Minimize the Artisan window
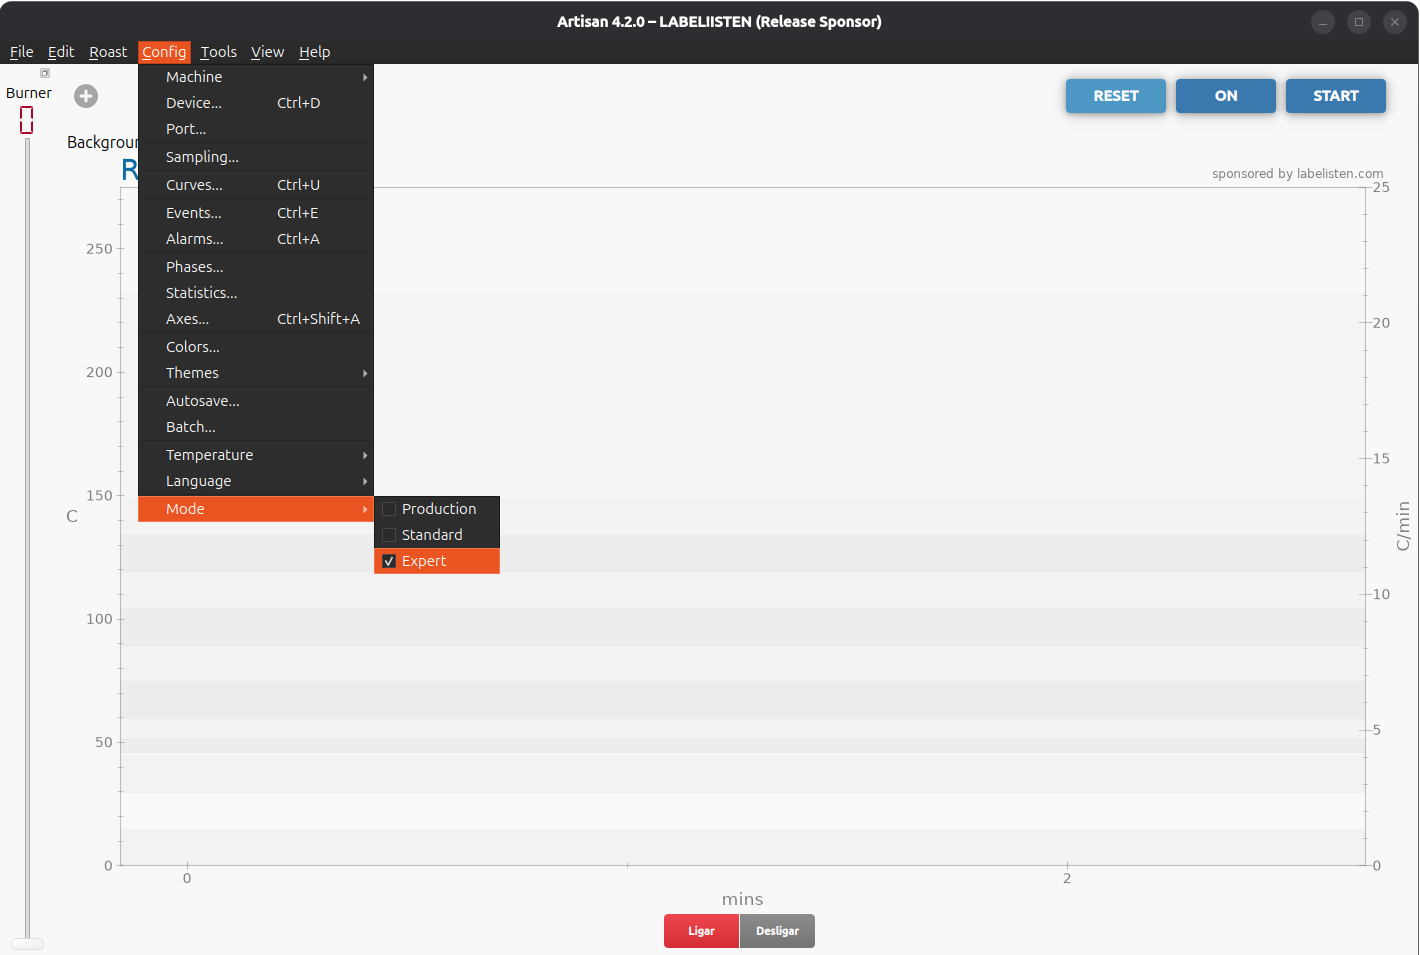The image size is (1420, 955). pyautogui.click(x=1323, y=22)
